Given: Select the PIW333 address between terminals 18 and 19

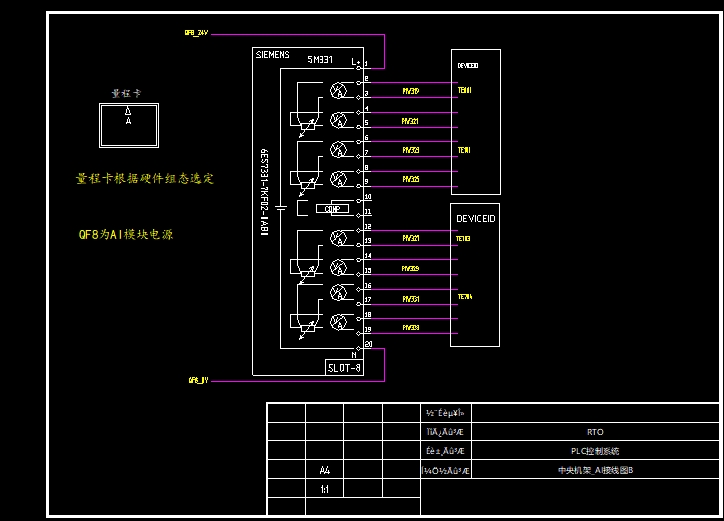Looking at the screenshot, I should [410, 328].
